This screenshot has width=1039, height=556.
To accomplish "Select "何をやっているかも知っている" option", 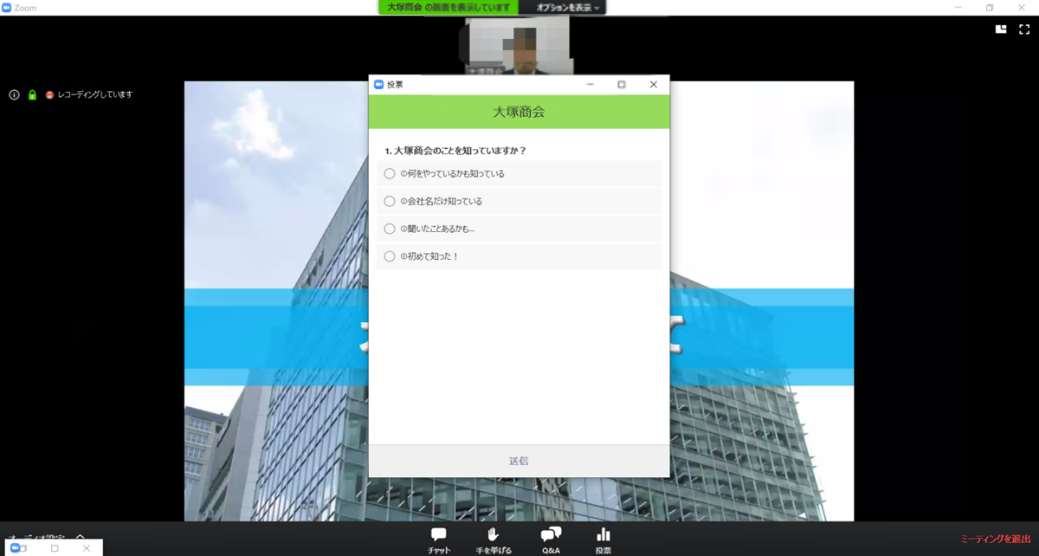I will click(390, 174).
